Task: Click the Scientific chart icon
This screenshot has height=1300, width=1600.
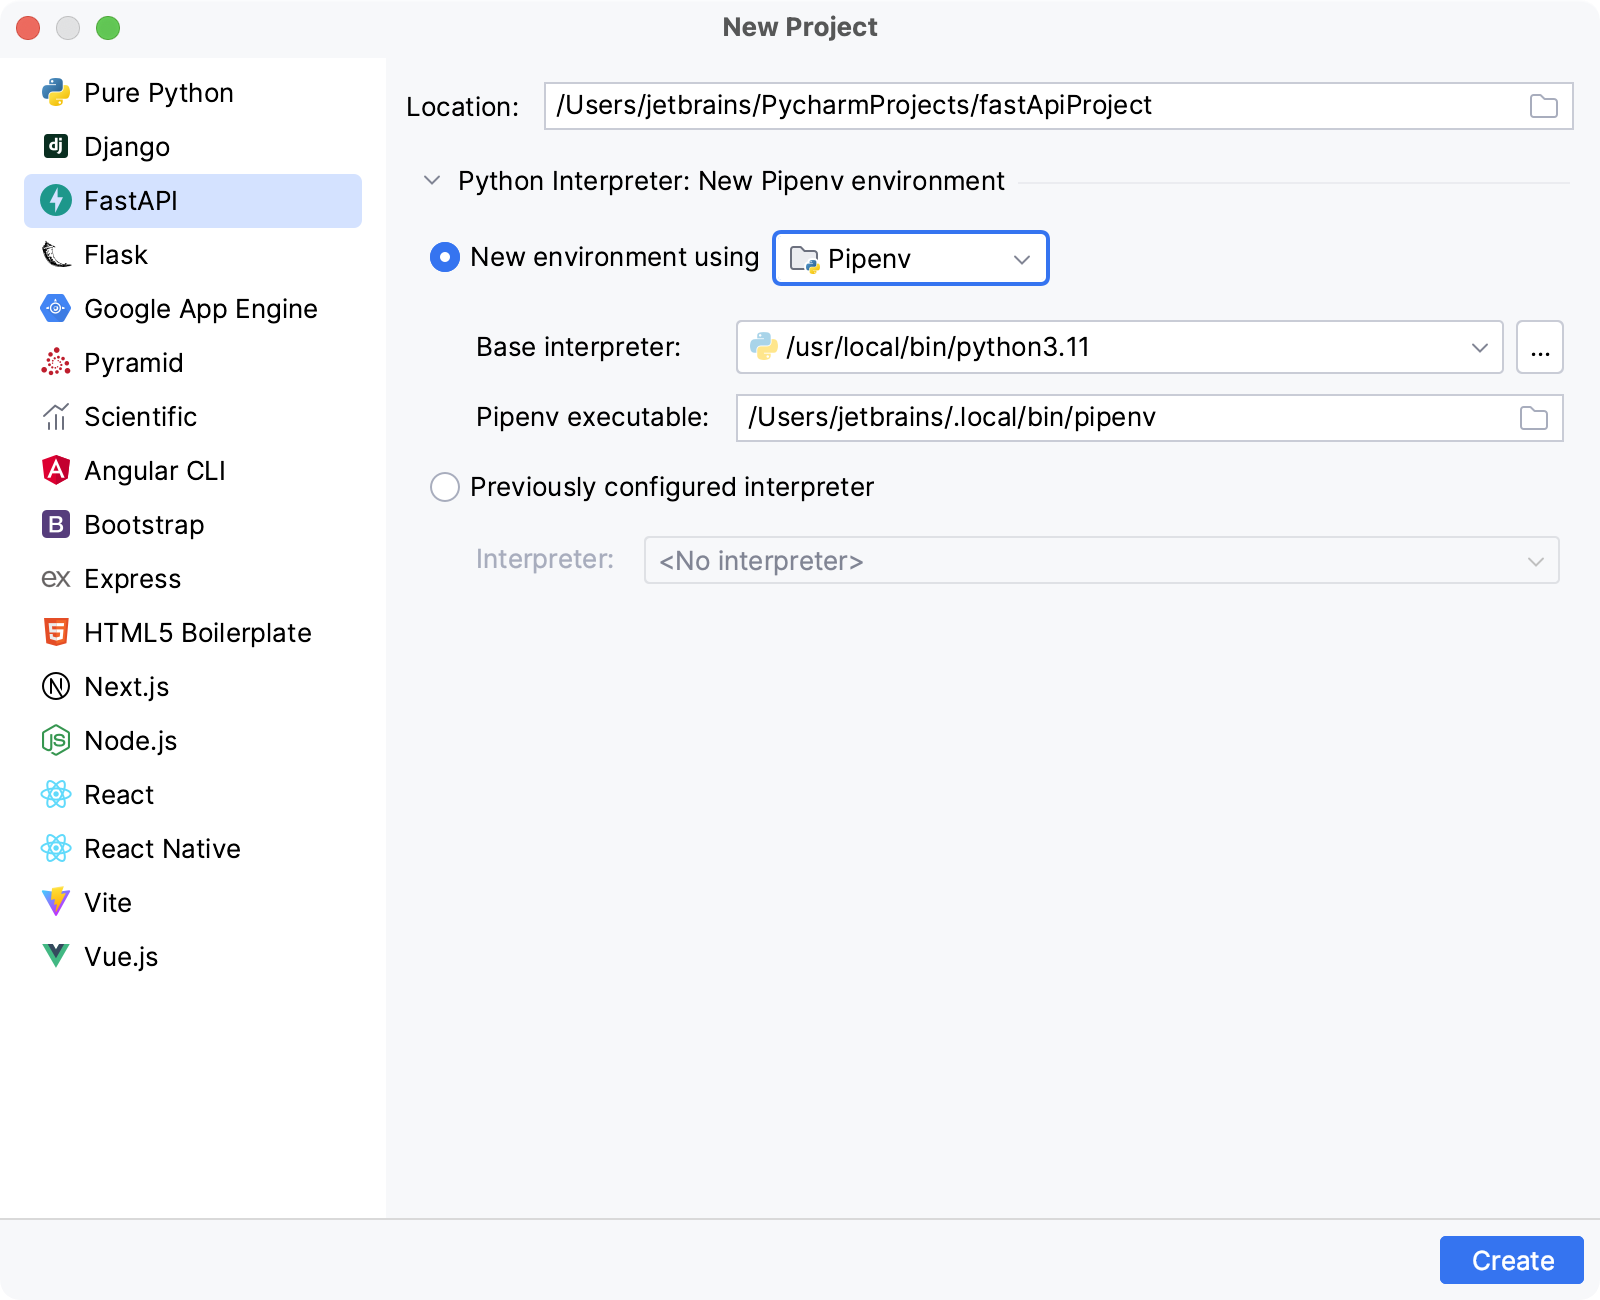Action: point(56,417)
